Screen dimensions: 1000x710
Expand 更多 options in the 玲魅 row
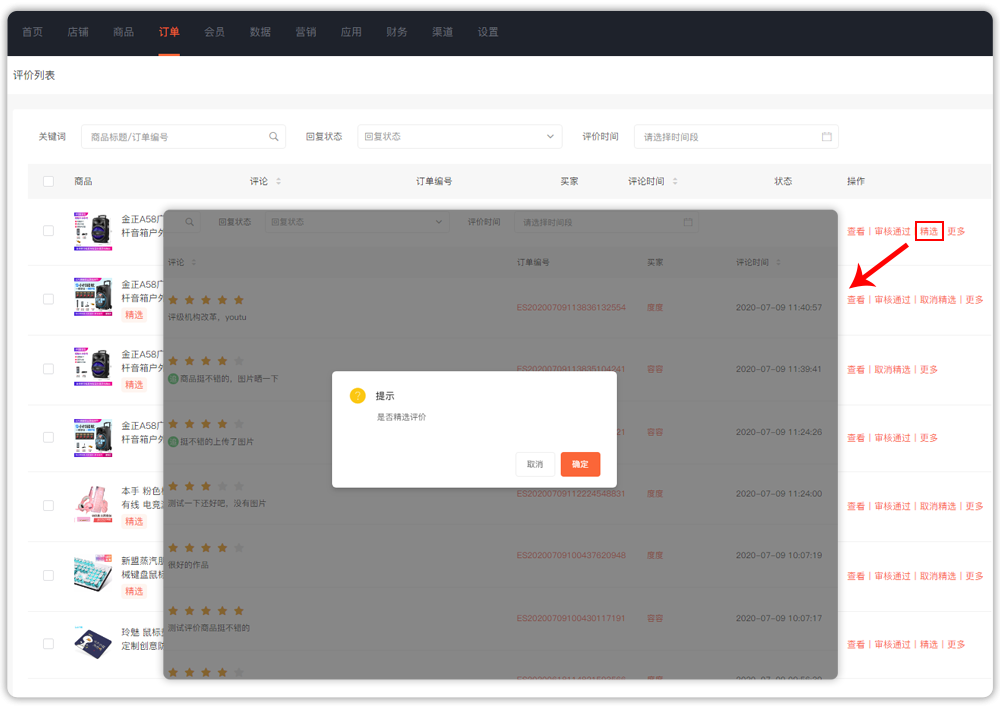coord(956,645)
